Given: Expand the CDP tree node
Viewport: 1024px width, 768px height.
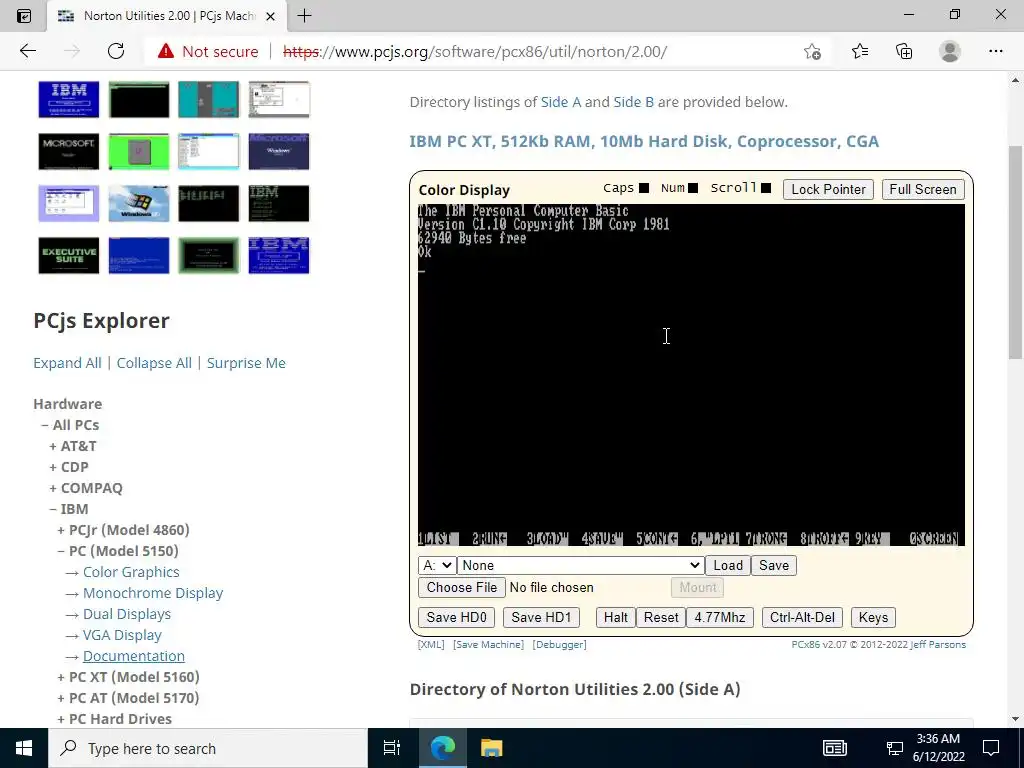Looking at the screenshot, I should pyautogui.click(x=53, y=467).
